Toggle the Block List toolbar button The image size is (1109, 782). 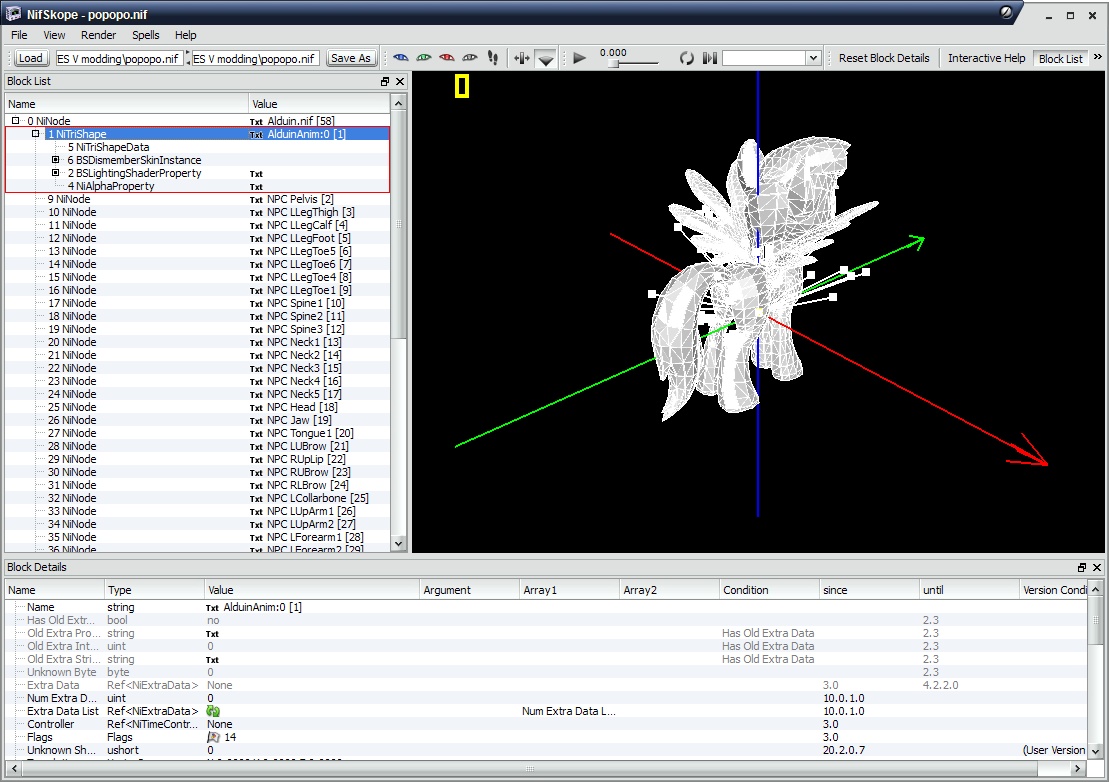(x=1060, y=59)
